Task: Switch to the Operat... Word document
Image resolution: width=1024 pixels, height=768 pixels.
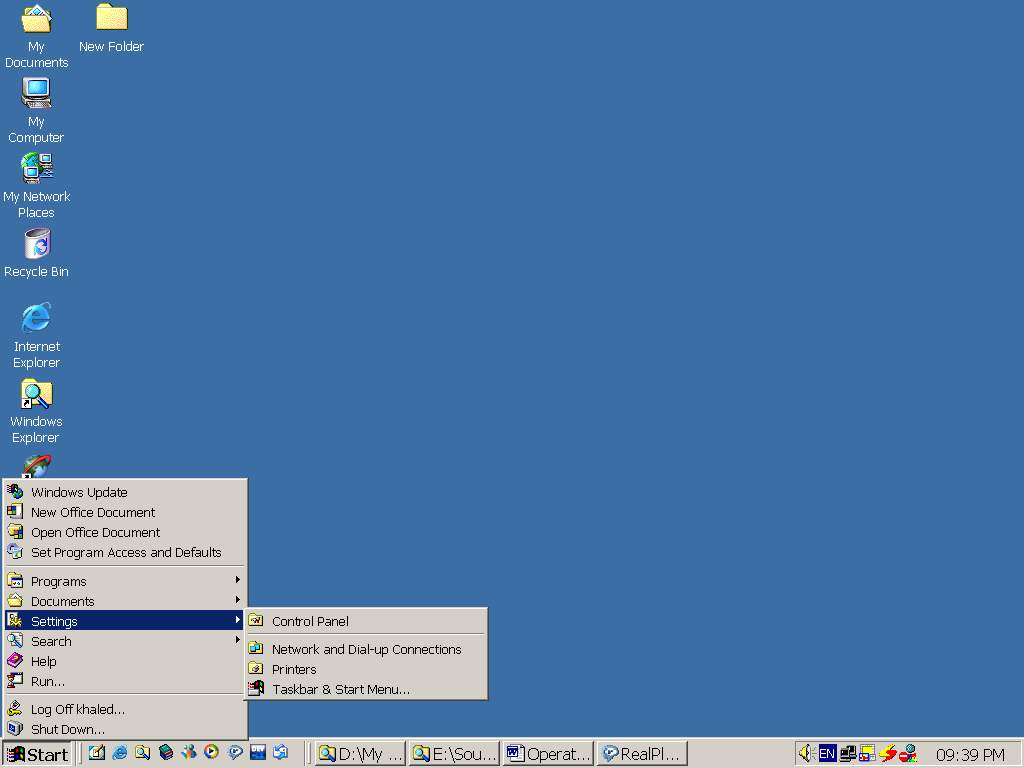Action: click(548, 754)
